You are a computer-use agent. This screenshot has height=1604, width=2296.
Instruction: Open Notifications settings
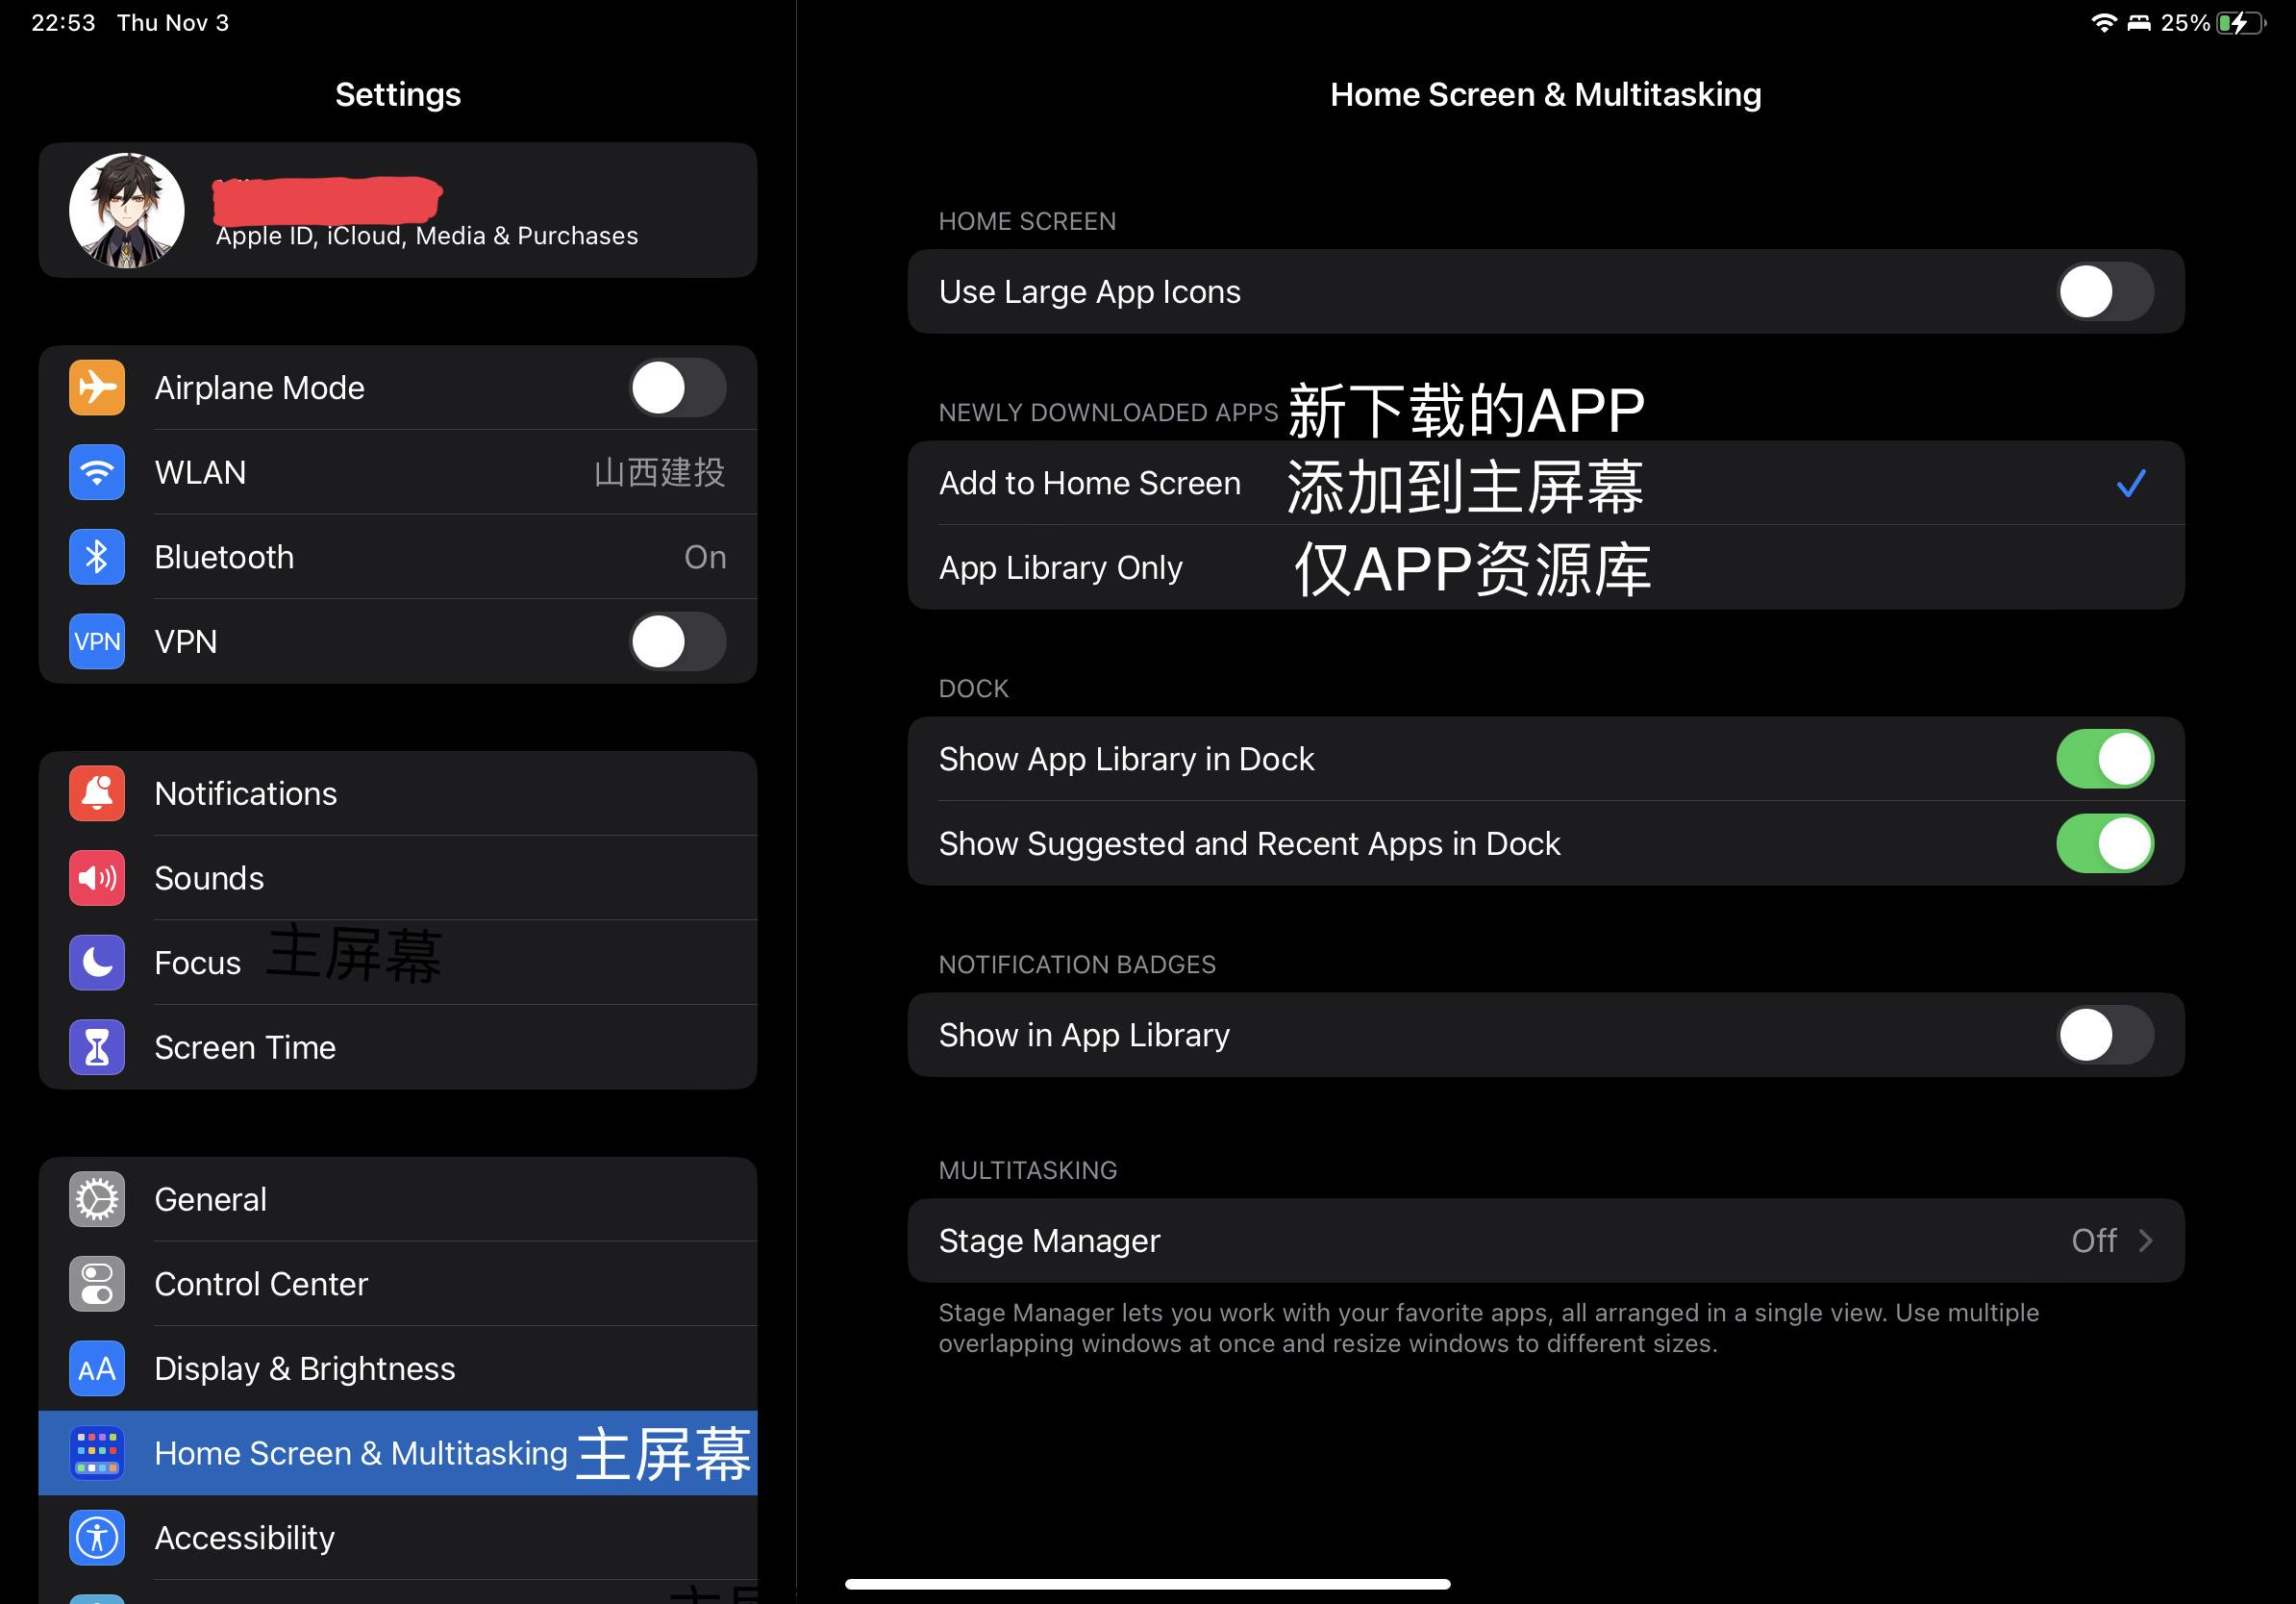(x=398, y=793)
